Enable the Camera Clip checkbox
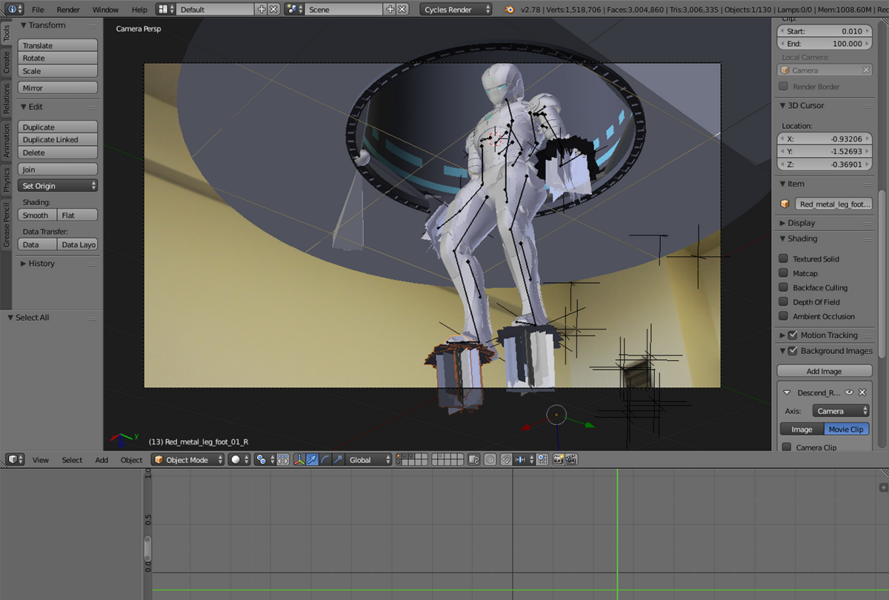889x600 pixels. pos(786,447)
